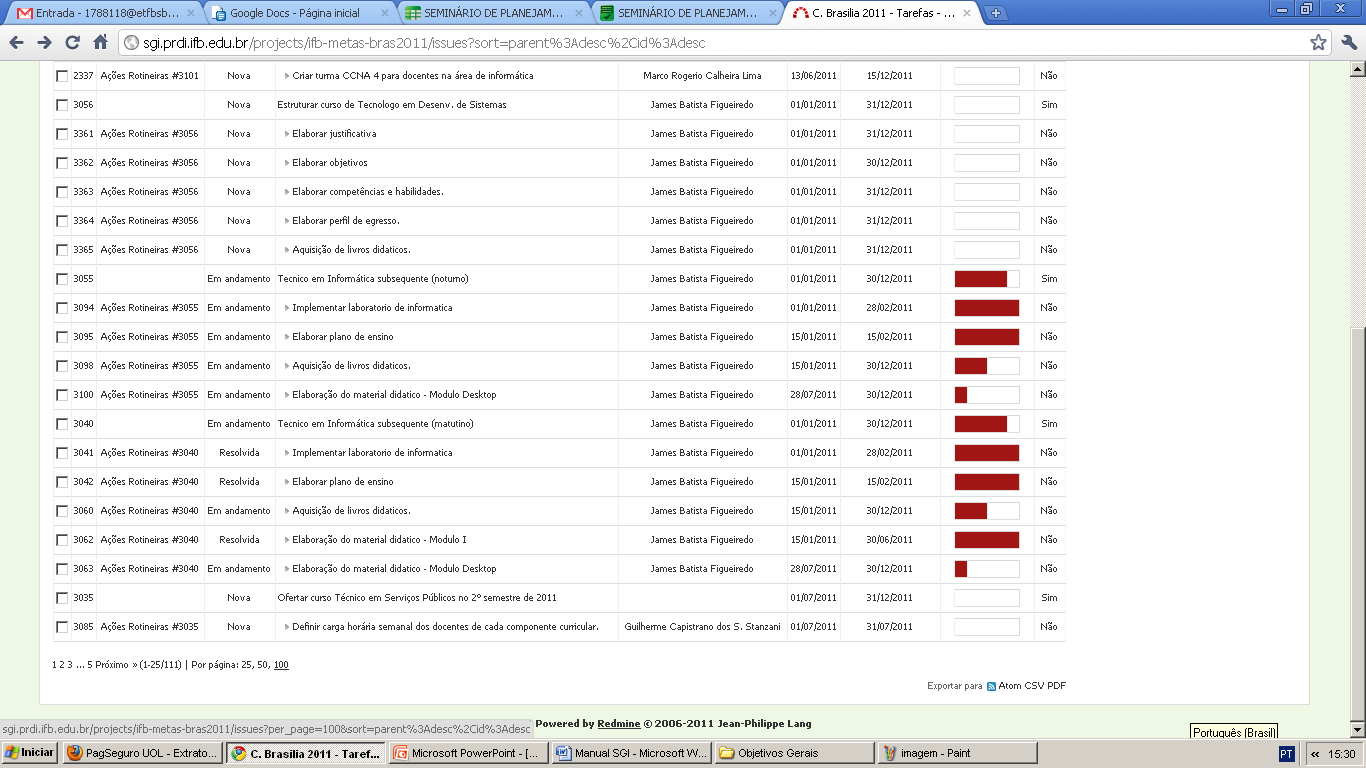Click arrow beside Implementar laboratorio, issue 3094
Image resolution: width=1366 pixels, height=768 pixels.
286,308
